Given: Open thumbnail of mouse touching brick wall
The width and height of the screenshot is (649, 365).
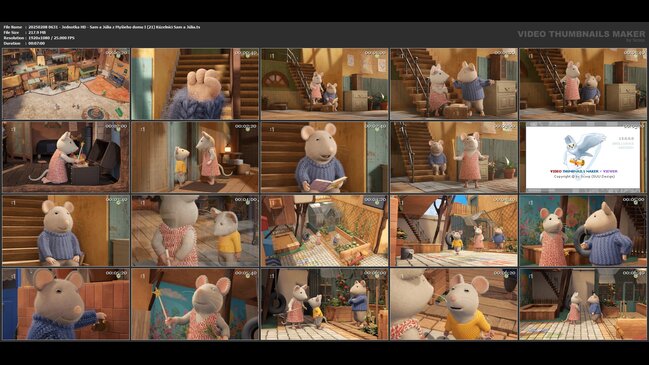Looking at the screenshot, I should click(x=66, y=304).
